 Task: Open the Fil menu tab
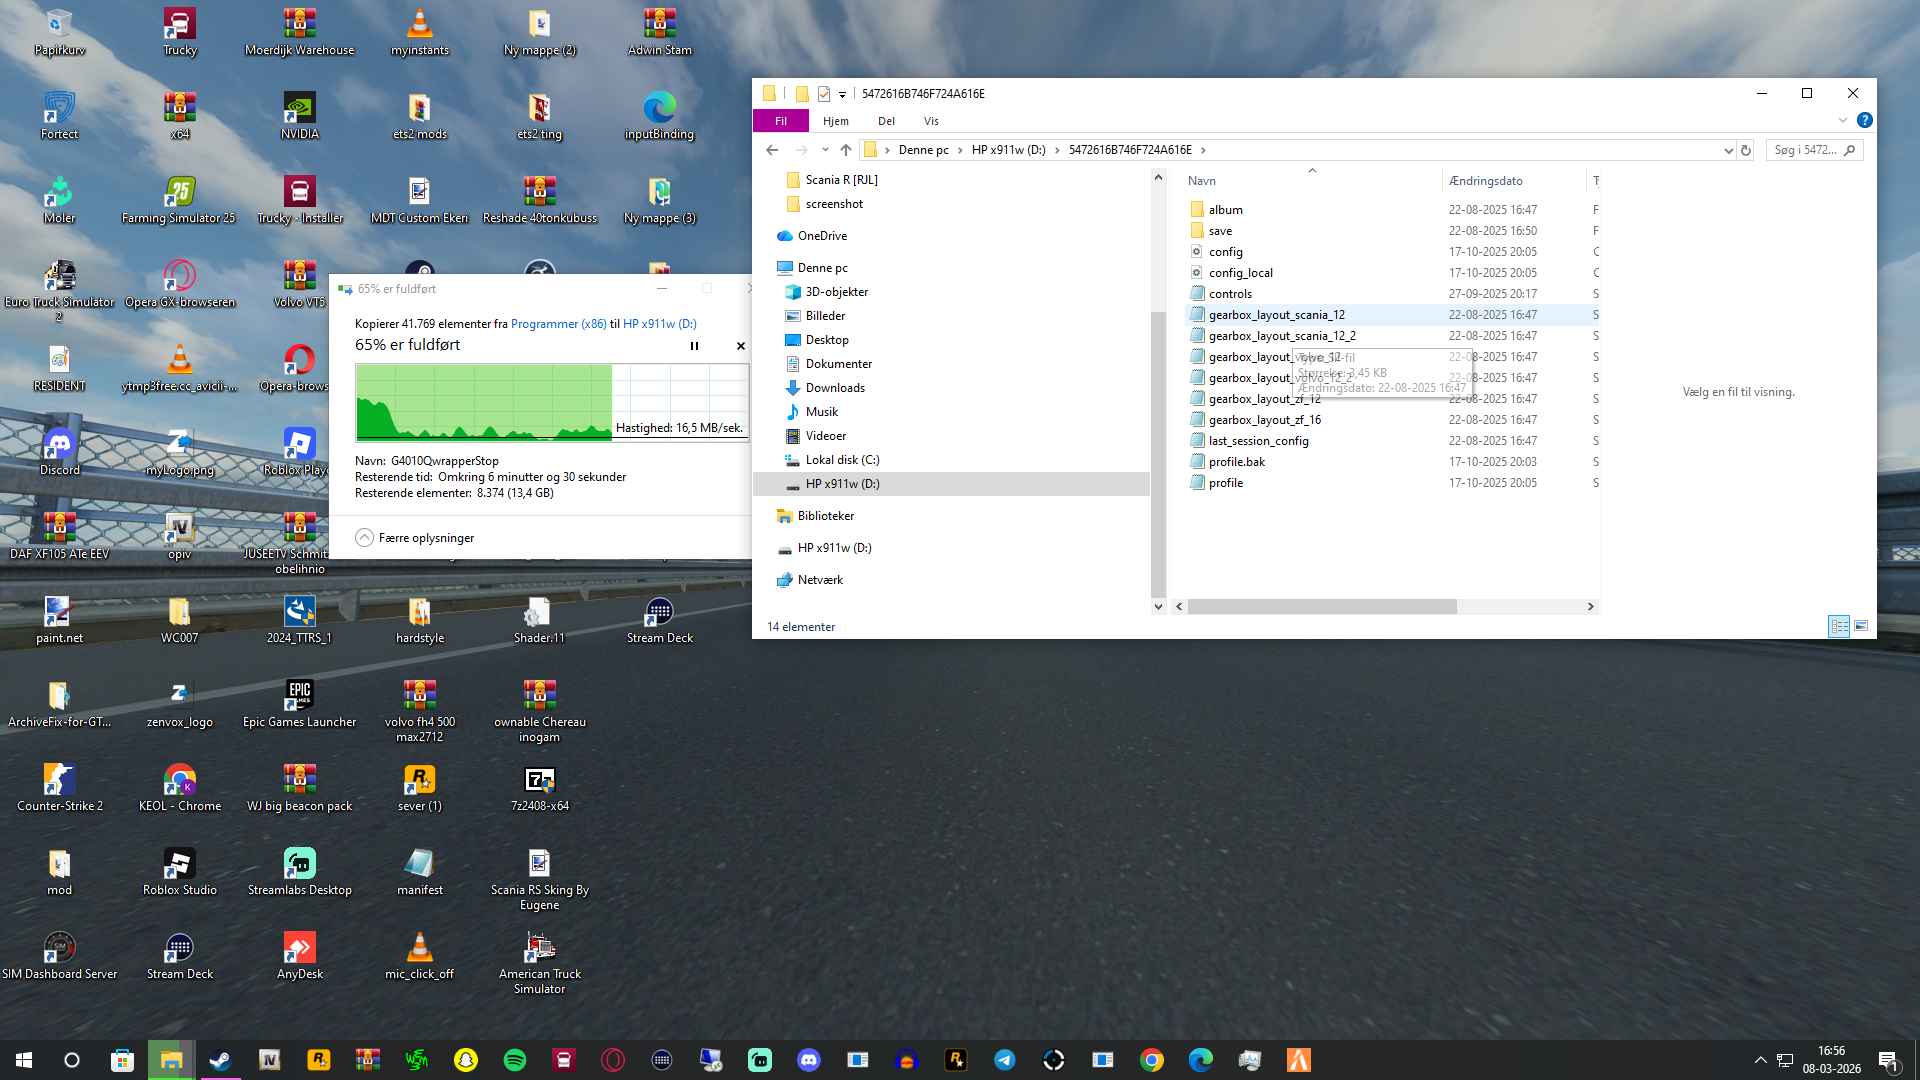point(780,121)
